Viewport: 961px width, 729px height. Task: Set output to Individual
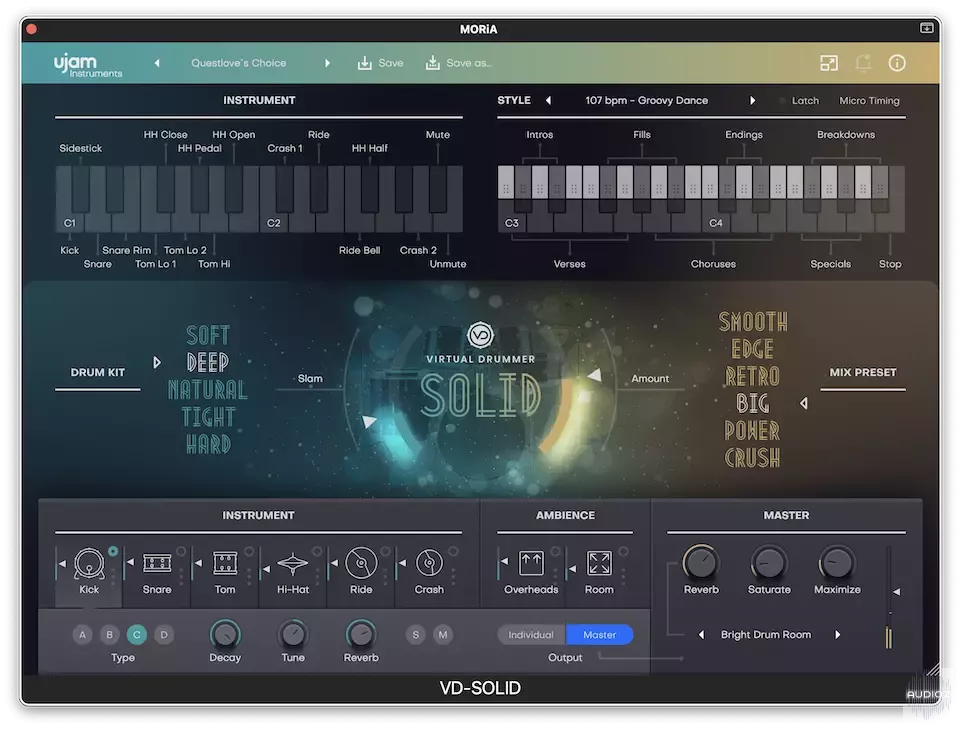click(531, 635)
